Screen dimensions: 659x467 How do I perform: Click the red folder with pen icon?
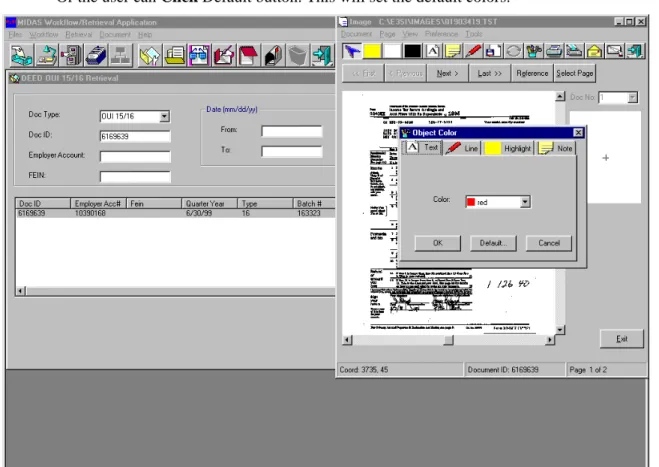(224, 55)
